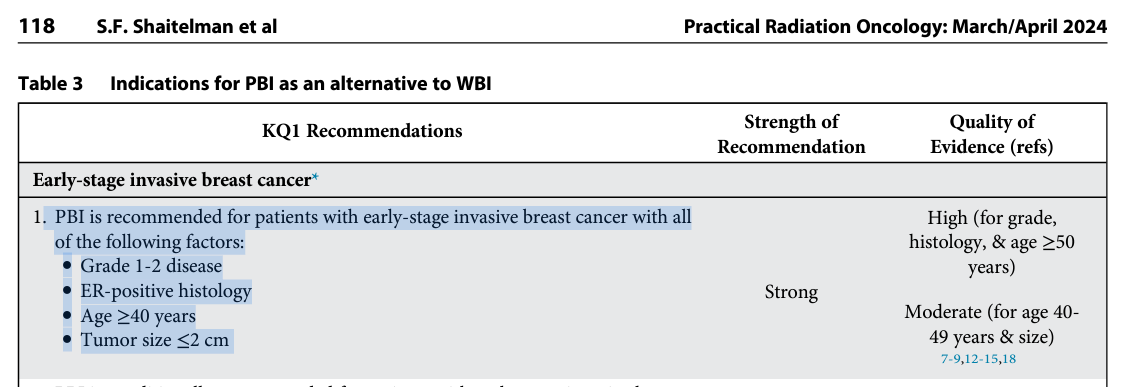Click the Tumor size ≤2 cm bullet
This screenshot has width=1145, height=387.
coord(155,340)
